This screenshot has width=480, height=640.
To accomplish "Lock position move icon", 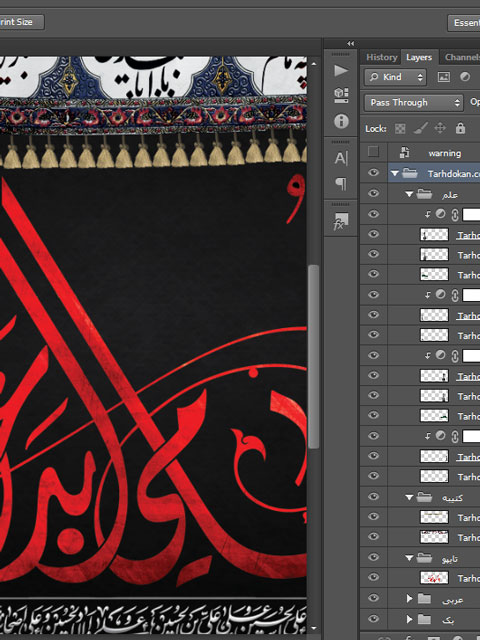I will click(440, 129).
